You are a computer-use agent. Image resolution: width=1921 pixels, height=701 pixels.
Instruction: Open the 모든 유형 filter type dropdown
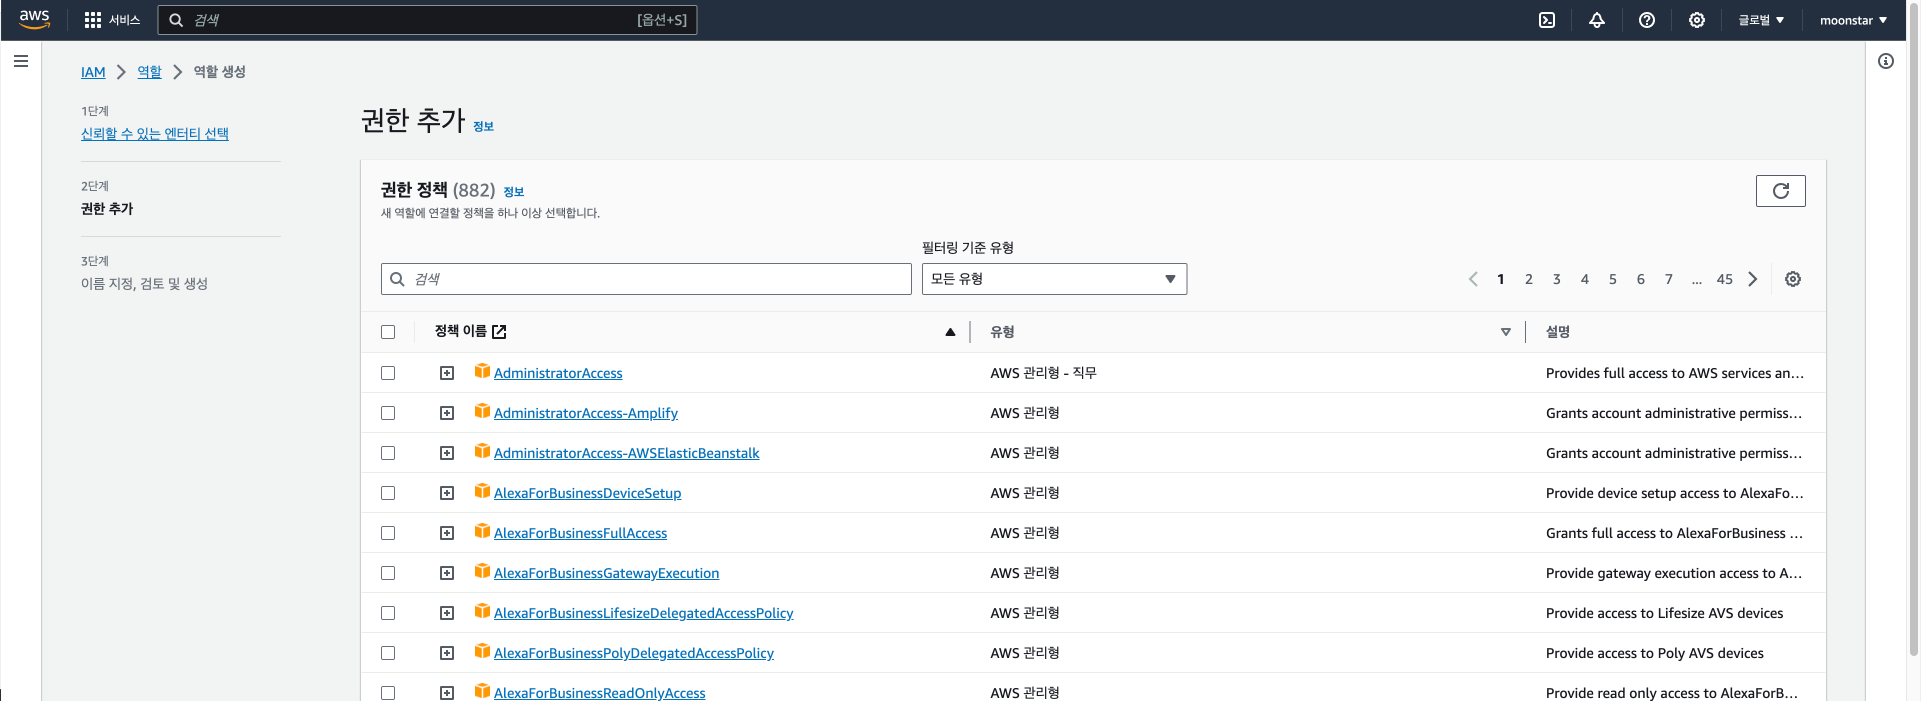click(x=1054, y=279)
